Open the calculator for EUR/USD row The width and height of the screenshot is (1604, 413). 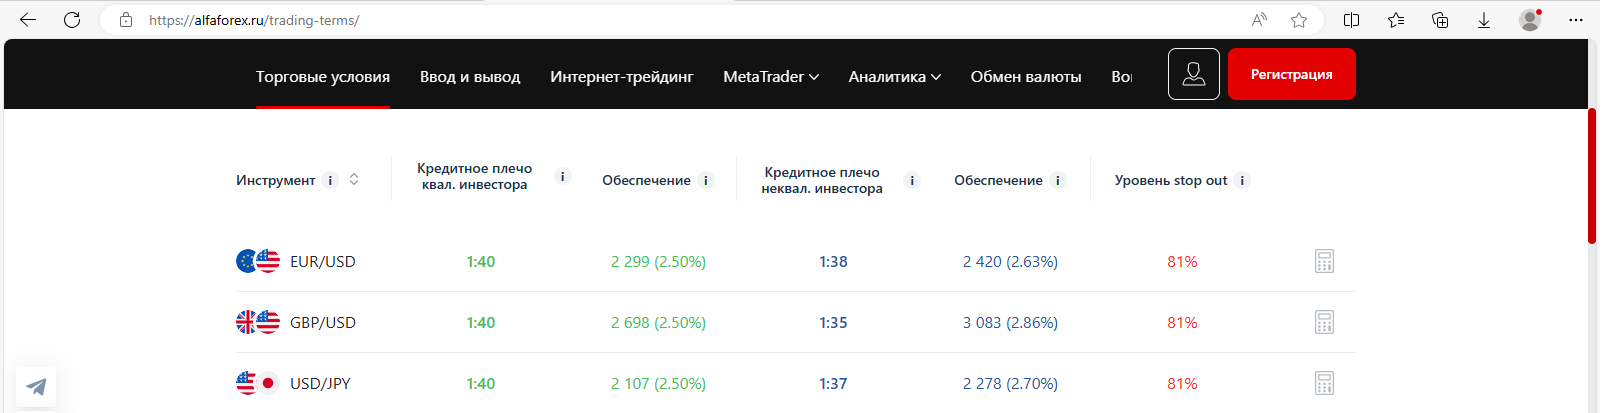point(1324,262)
